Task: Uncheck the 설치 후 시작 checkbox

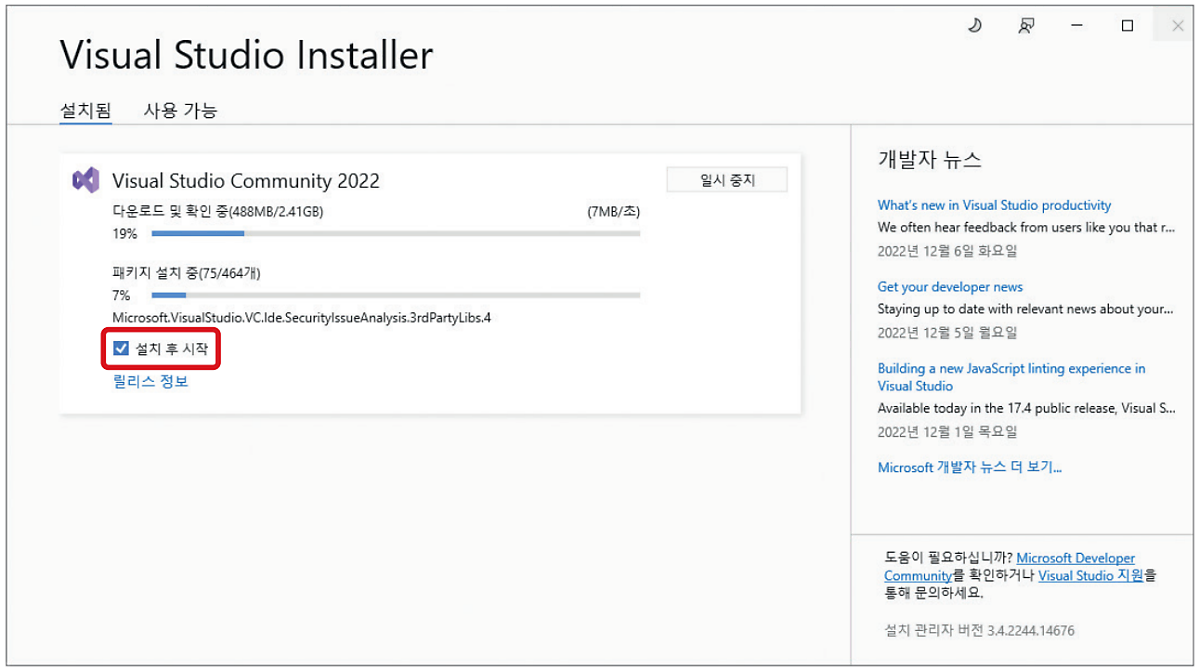Action: pos(122,348)
